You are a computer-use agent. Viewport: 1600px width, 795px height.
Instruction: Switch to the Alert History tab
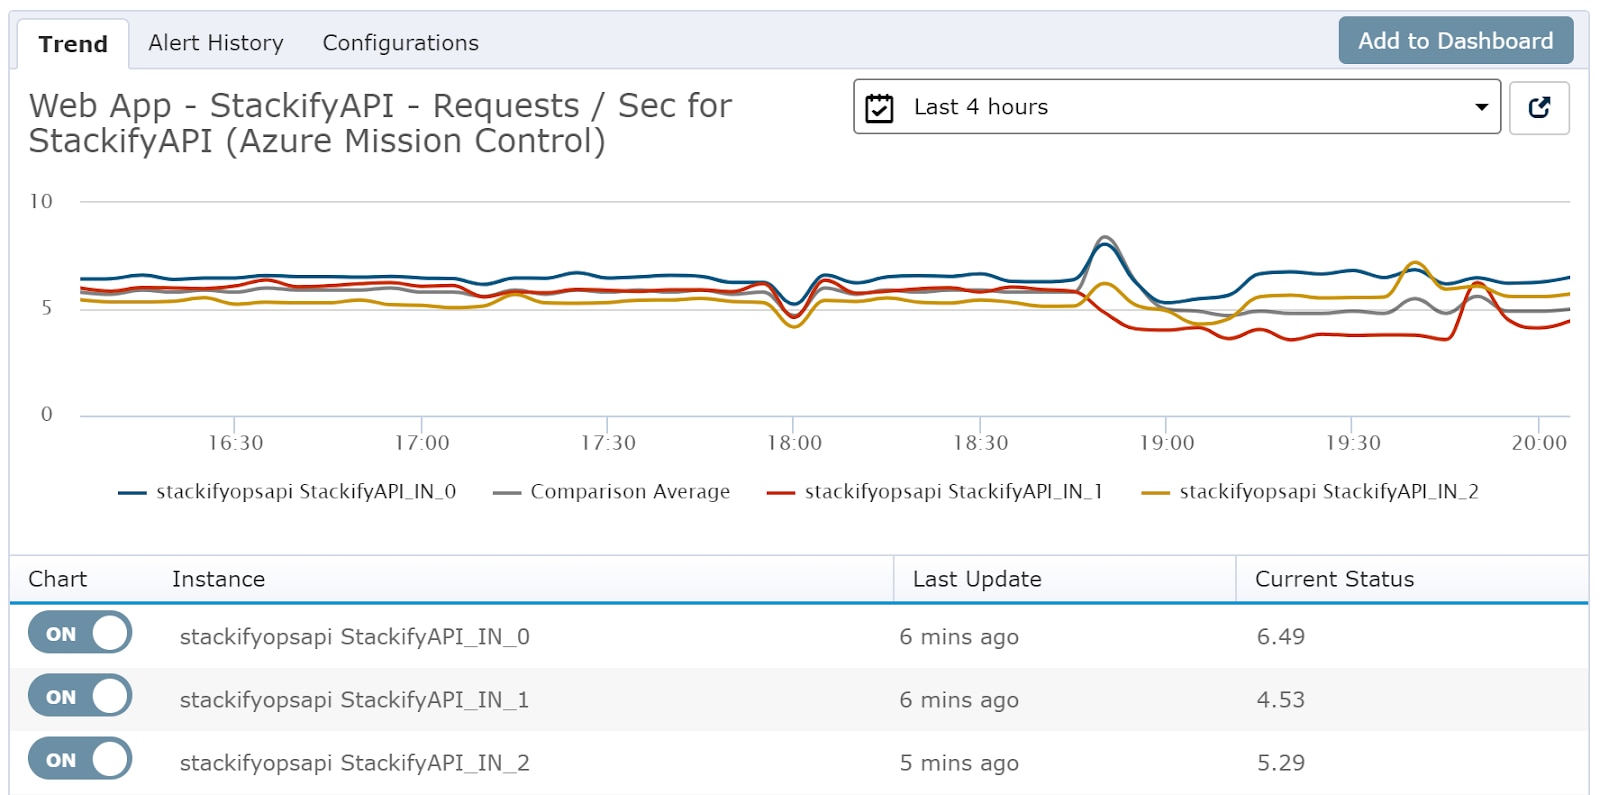click(x=215, y=42)
